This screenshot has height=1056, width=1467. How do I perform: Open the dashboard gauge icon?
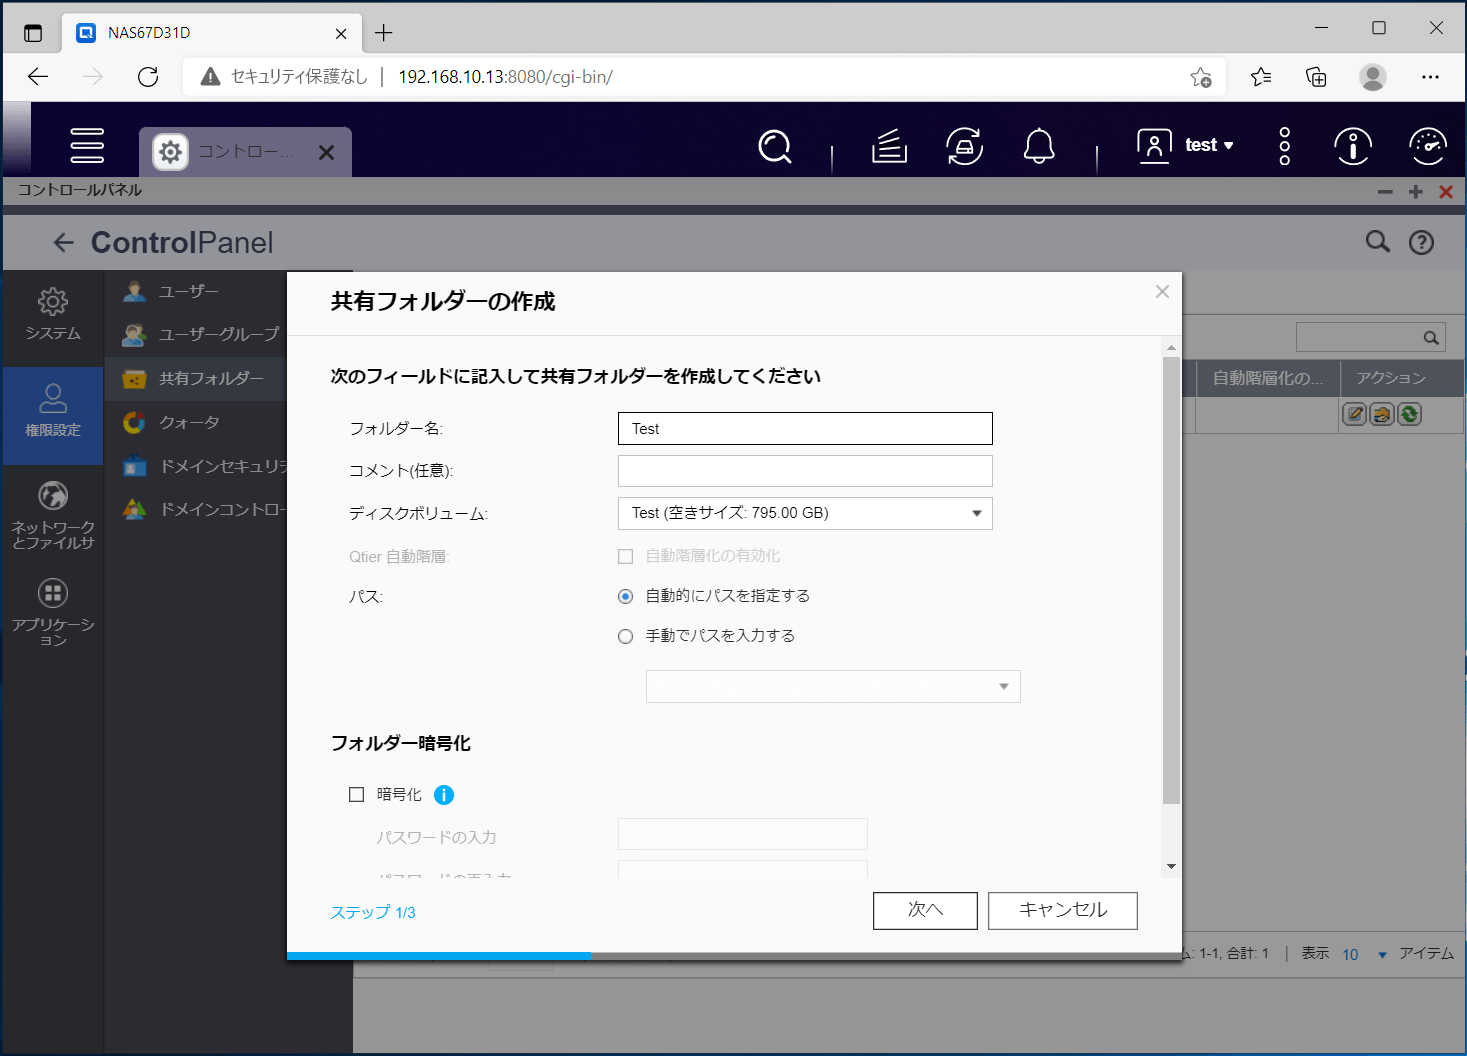point(1428,146)
